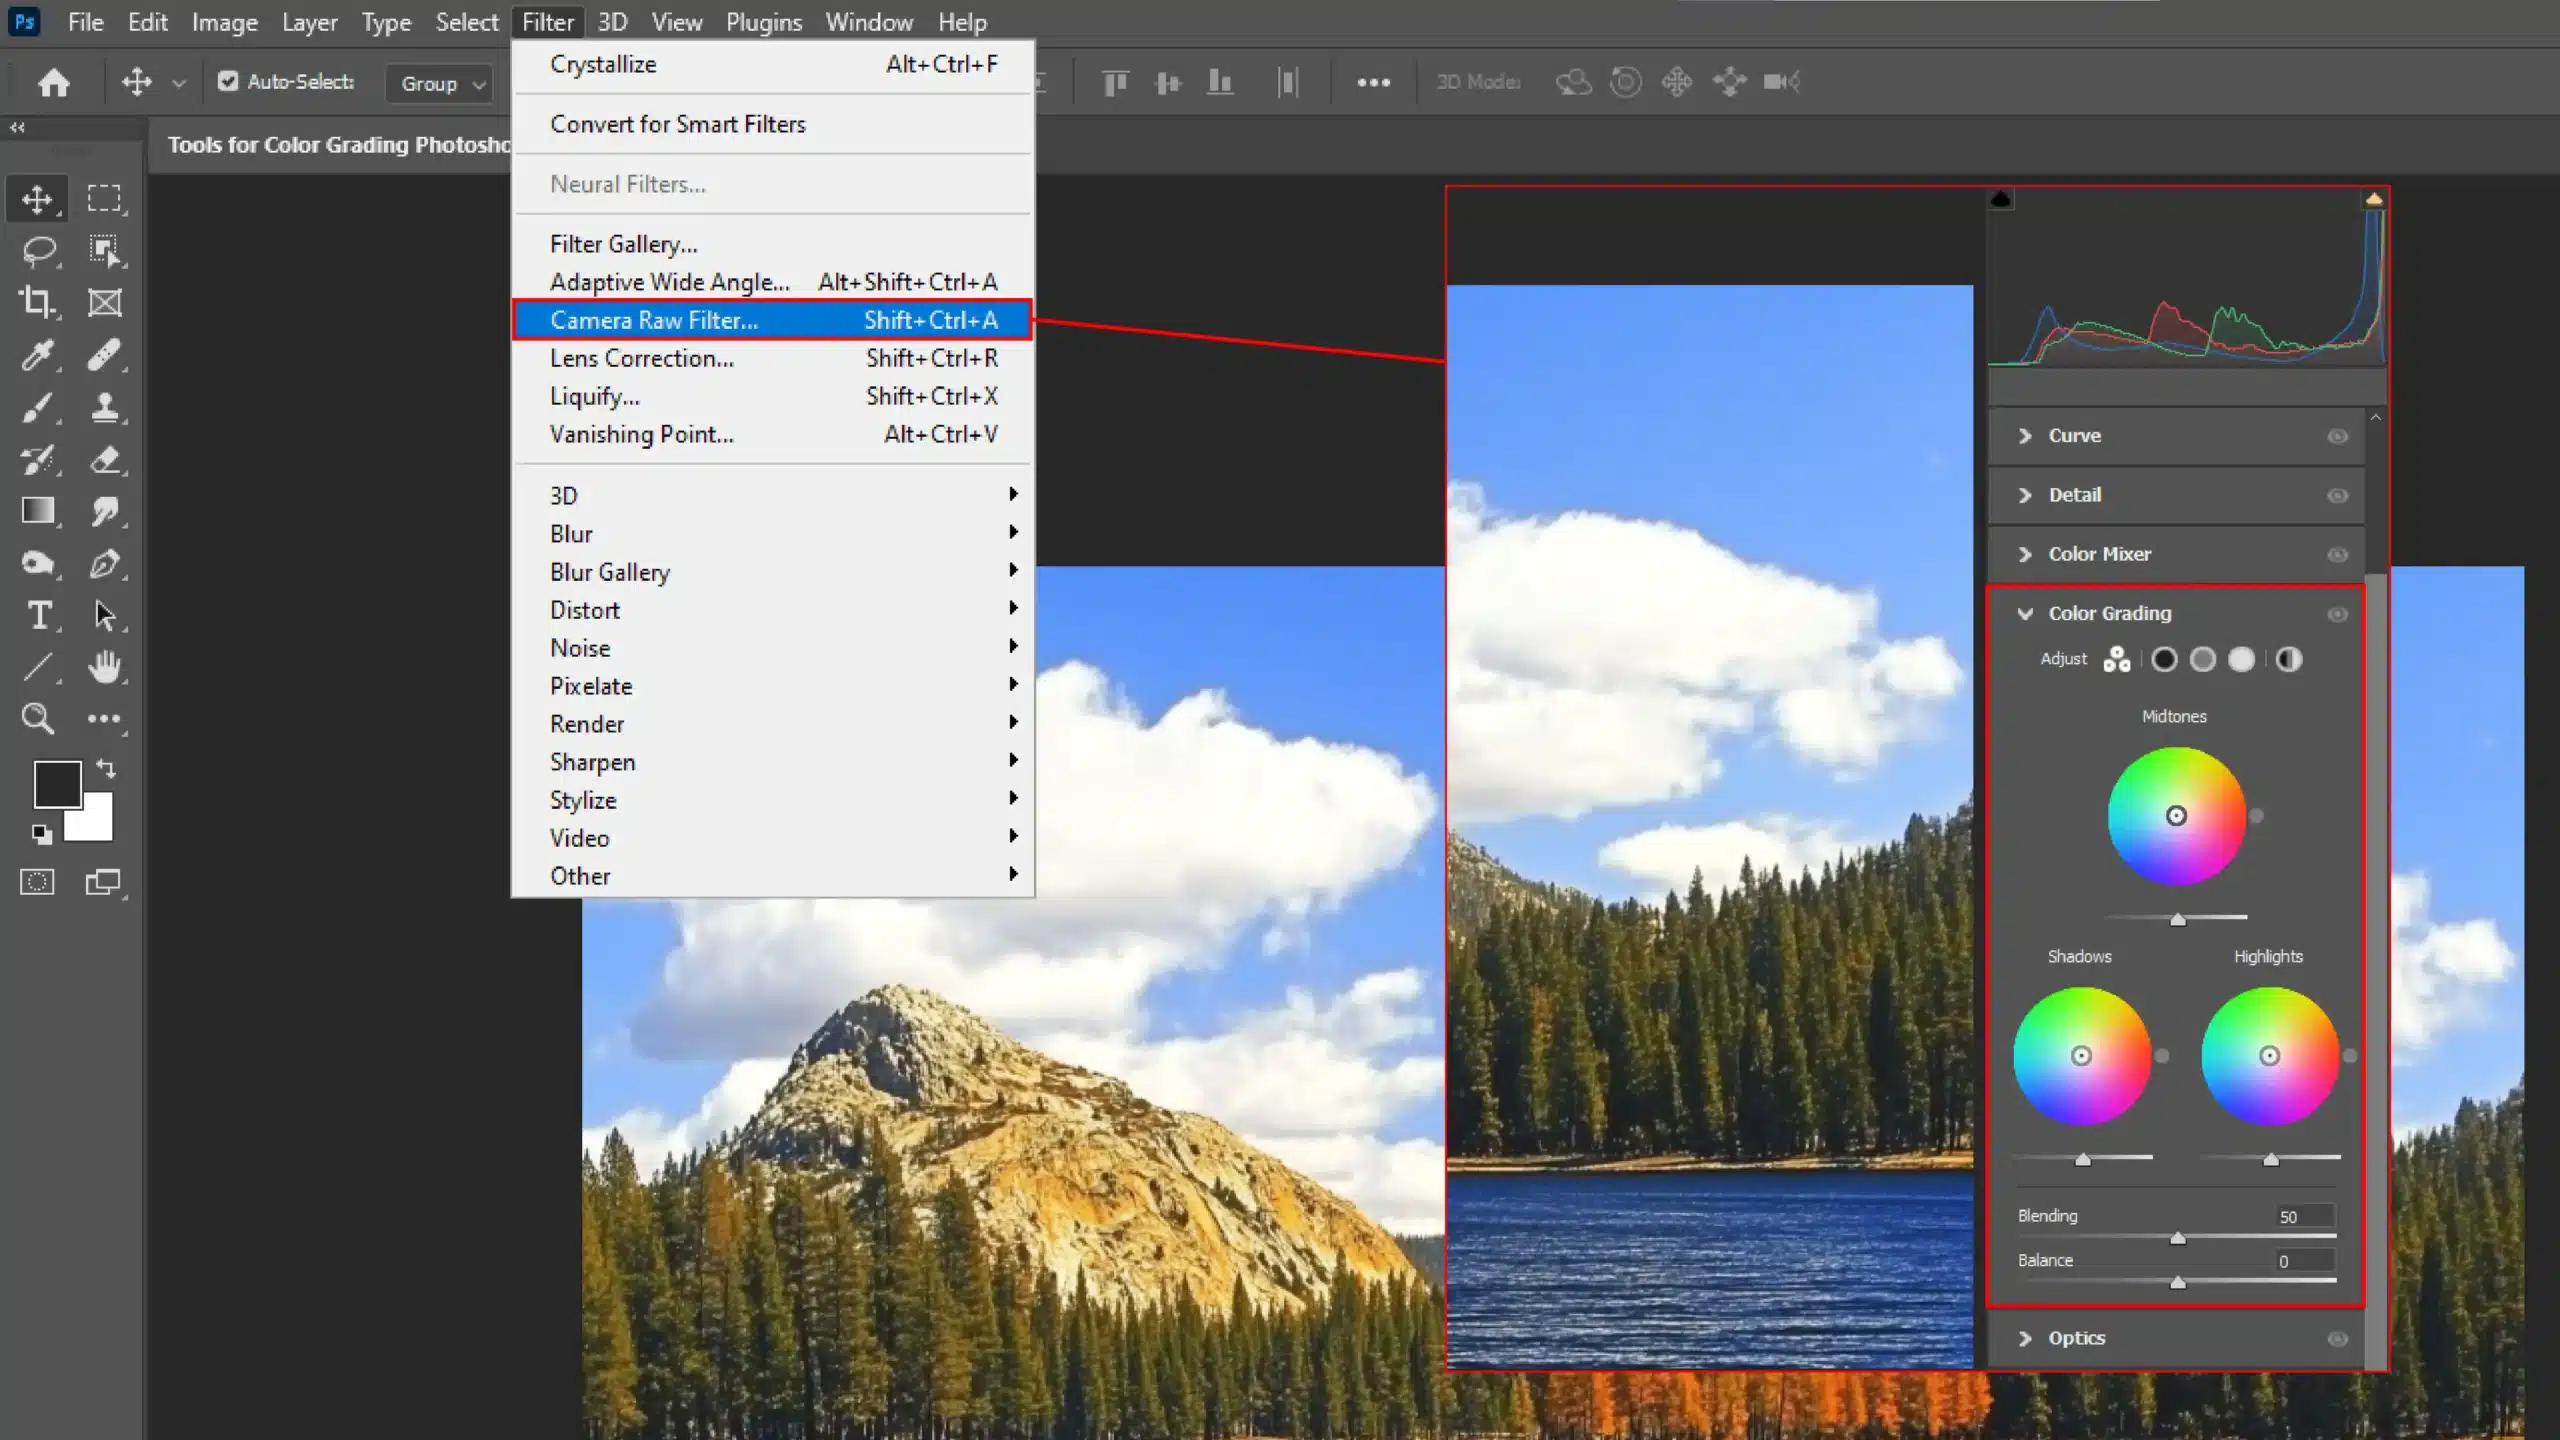Select the Brush tool
Screen dimensions: 2560x1440
(x=38, y=407)
